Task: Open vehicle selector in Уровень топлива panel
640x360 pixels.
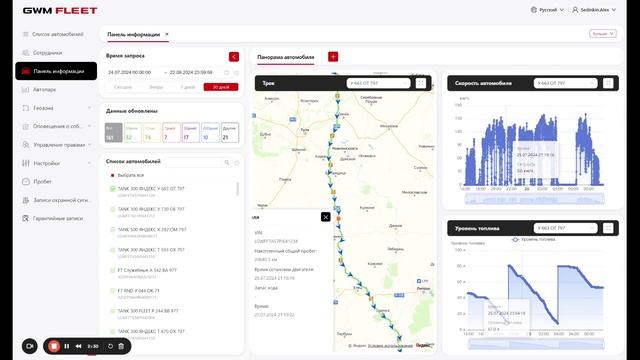Action: (566, 228)
